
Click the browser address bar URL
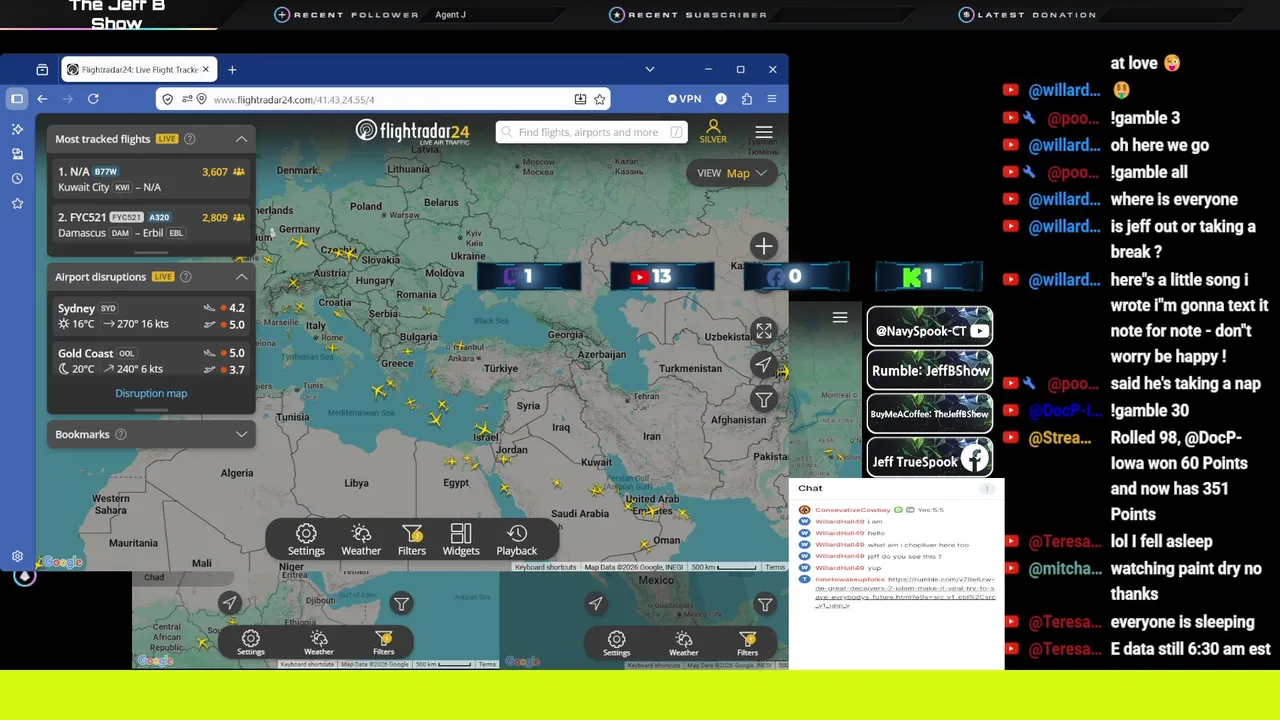294,100
